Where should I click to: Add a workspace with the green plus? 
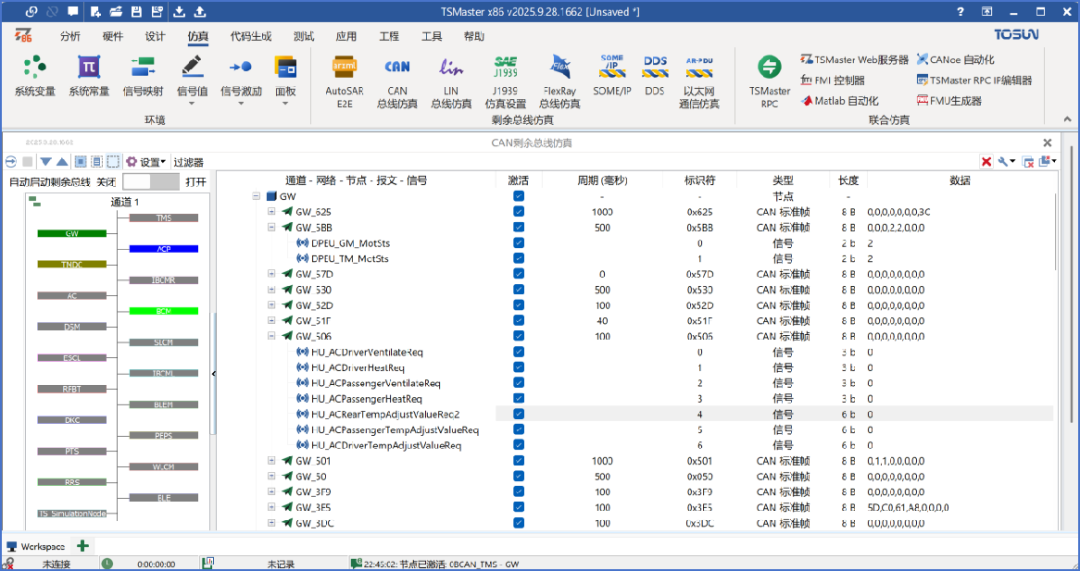click(83, 546)
